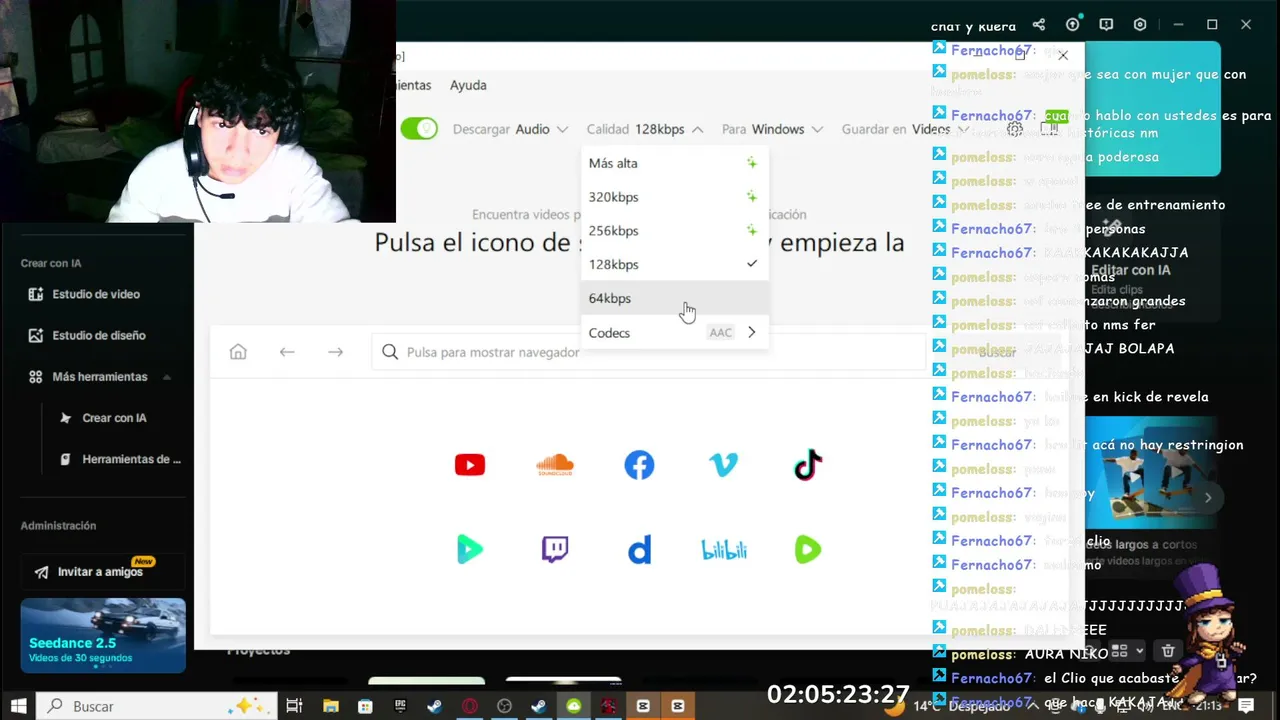This screenshot has height=720, width=1280.
Task: Expand the Codecs AAC submenu
Action: click(674, 333)
